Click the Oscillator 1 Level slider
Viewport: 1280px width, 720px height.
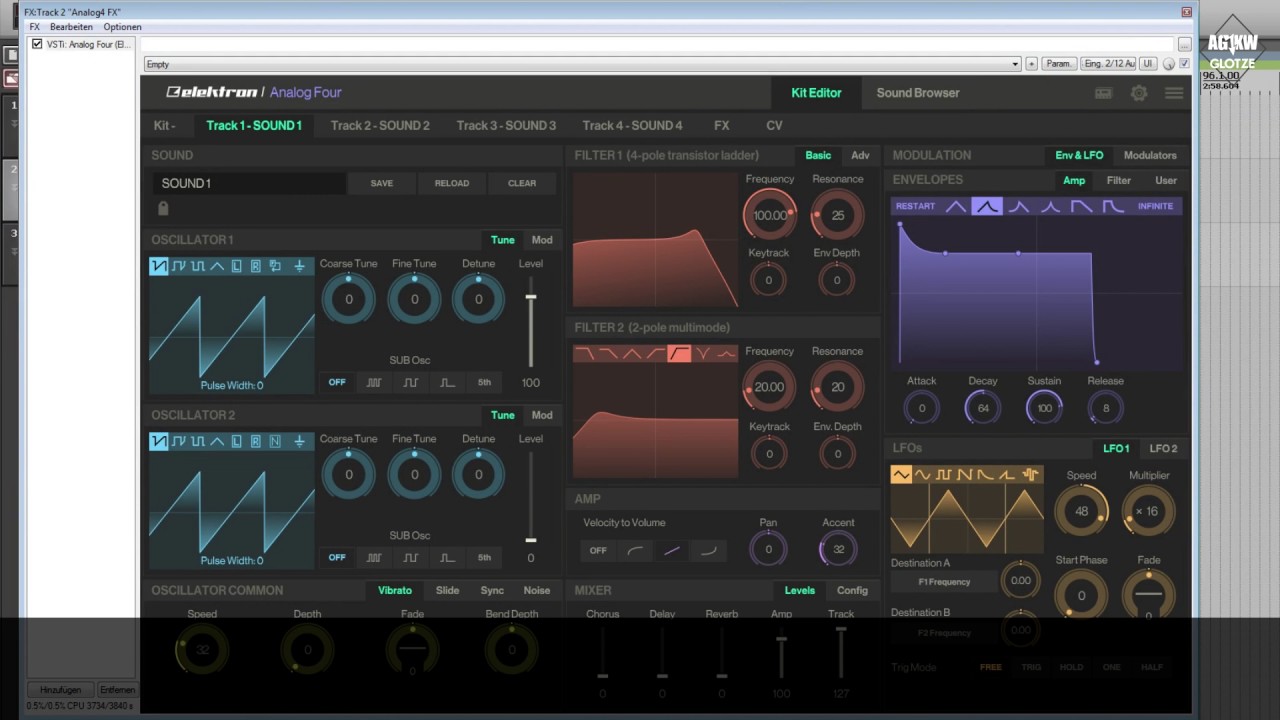(x=531, y=322)
